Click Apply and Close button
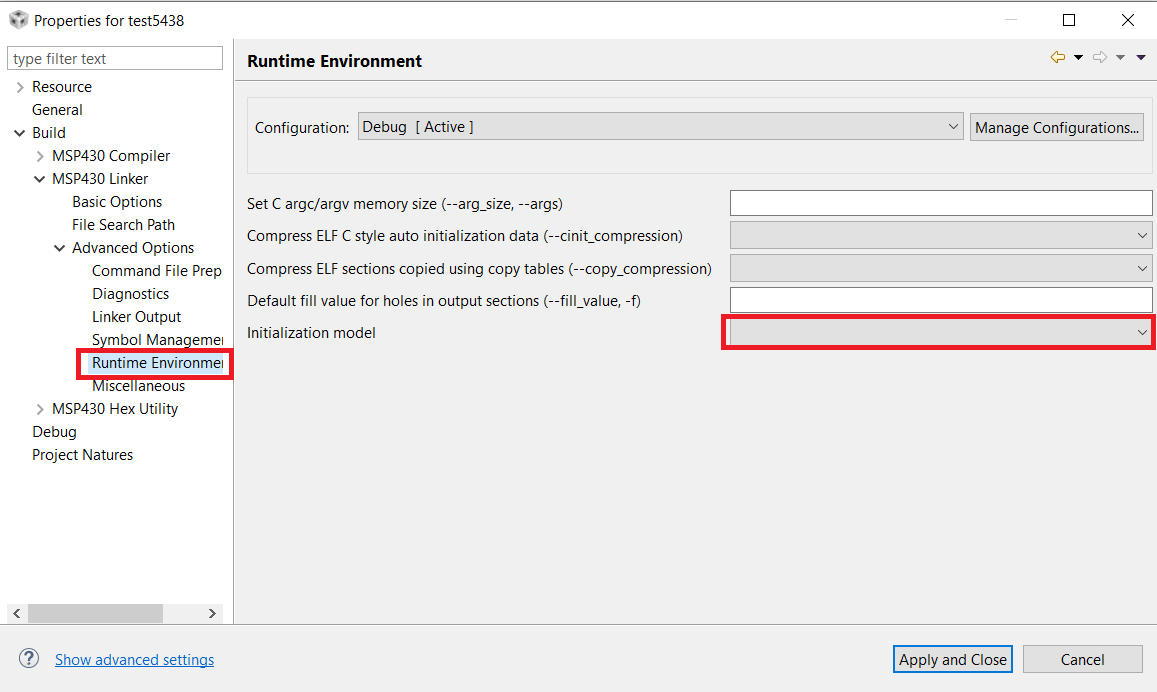This screenshot has height=692, width=1157. click(952, 659)
